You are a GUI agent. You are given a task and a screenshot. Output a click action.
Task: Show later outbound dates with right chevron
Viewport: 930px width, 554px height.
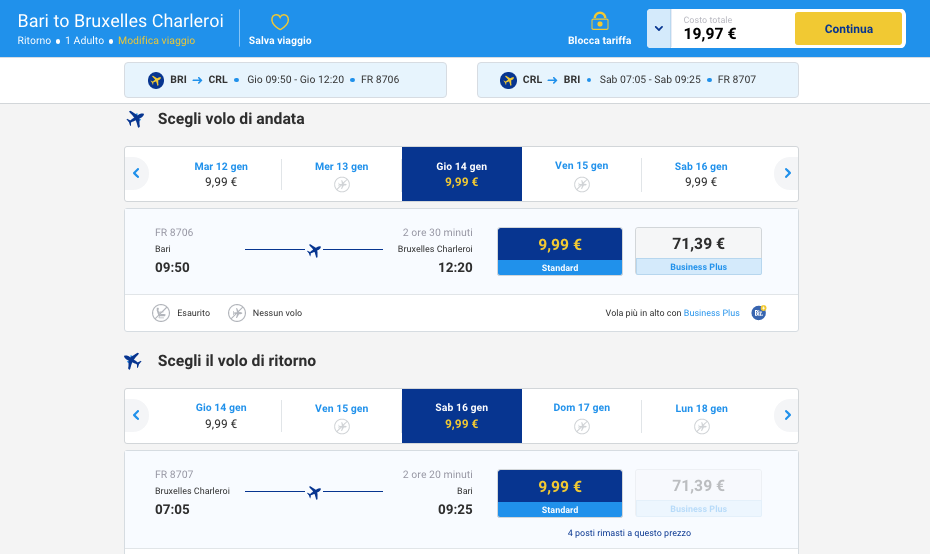pyautogui.click(x=787, y=173)
